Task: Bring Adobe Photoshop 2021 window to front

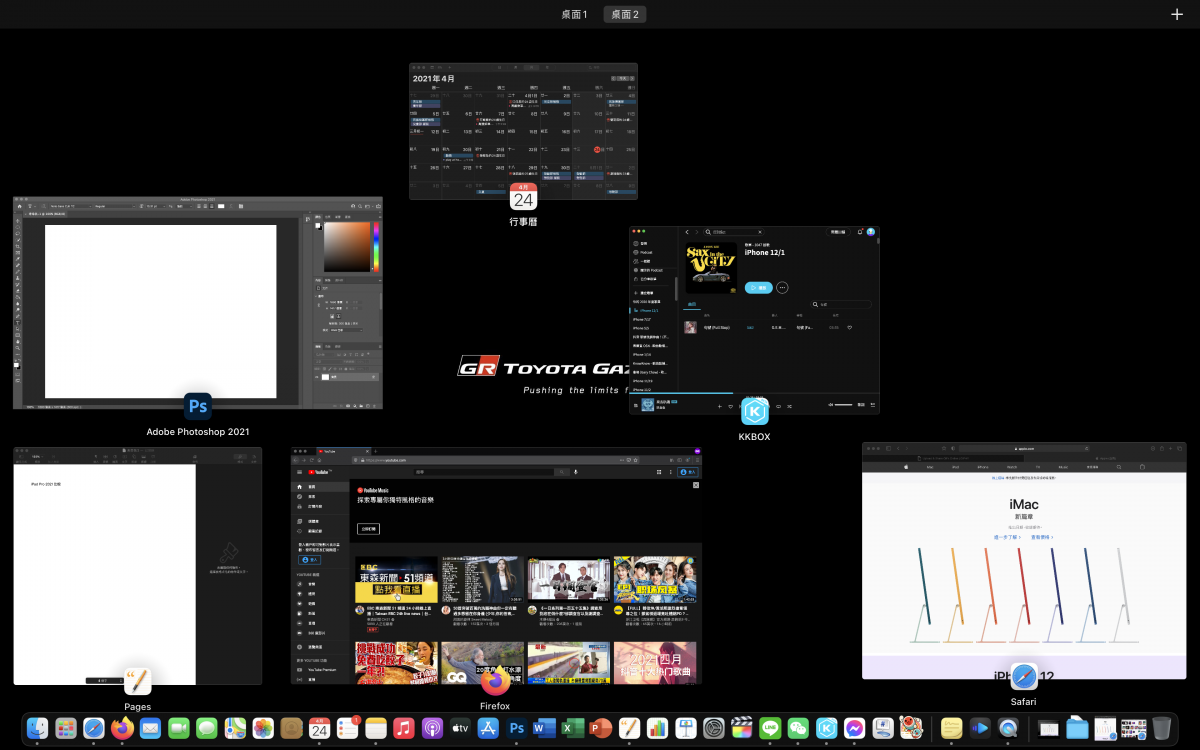Action: (x=198, y=303)
